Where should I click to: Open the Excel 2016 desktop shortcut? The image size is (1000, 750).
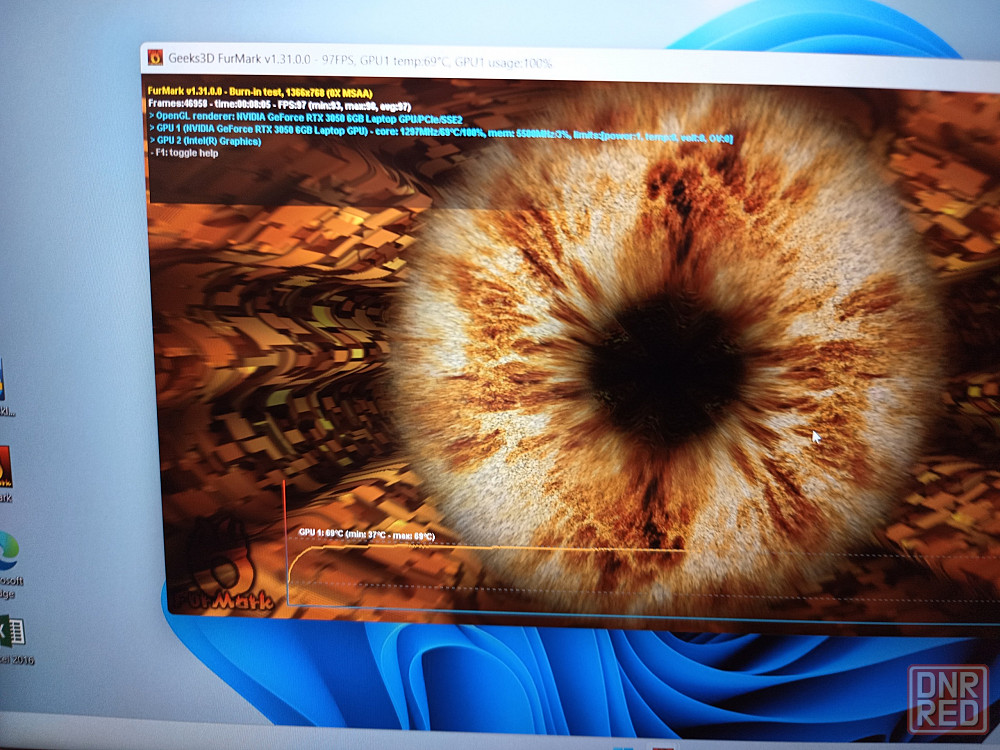(10, 634)
